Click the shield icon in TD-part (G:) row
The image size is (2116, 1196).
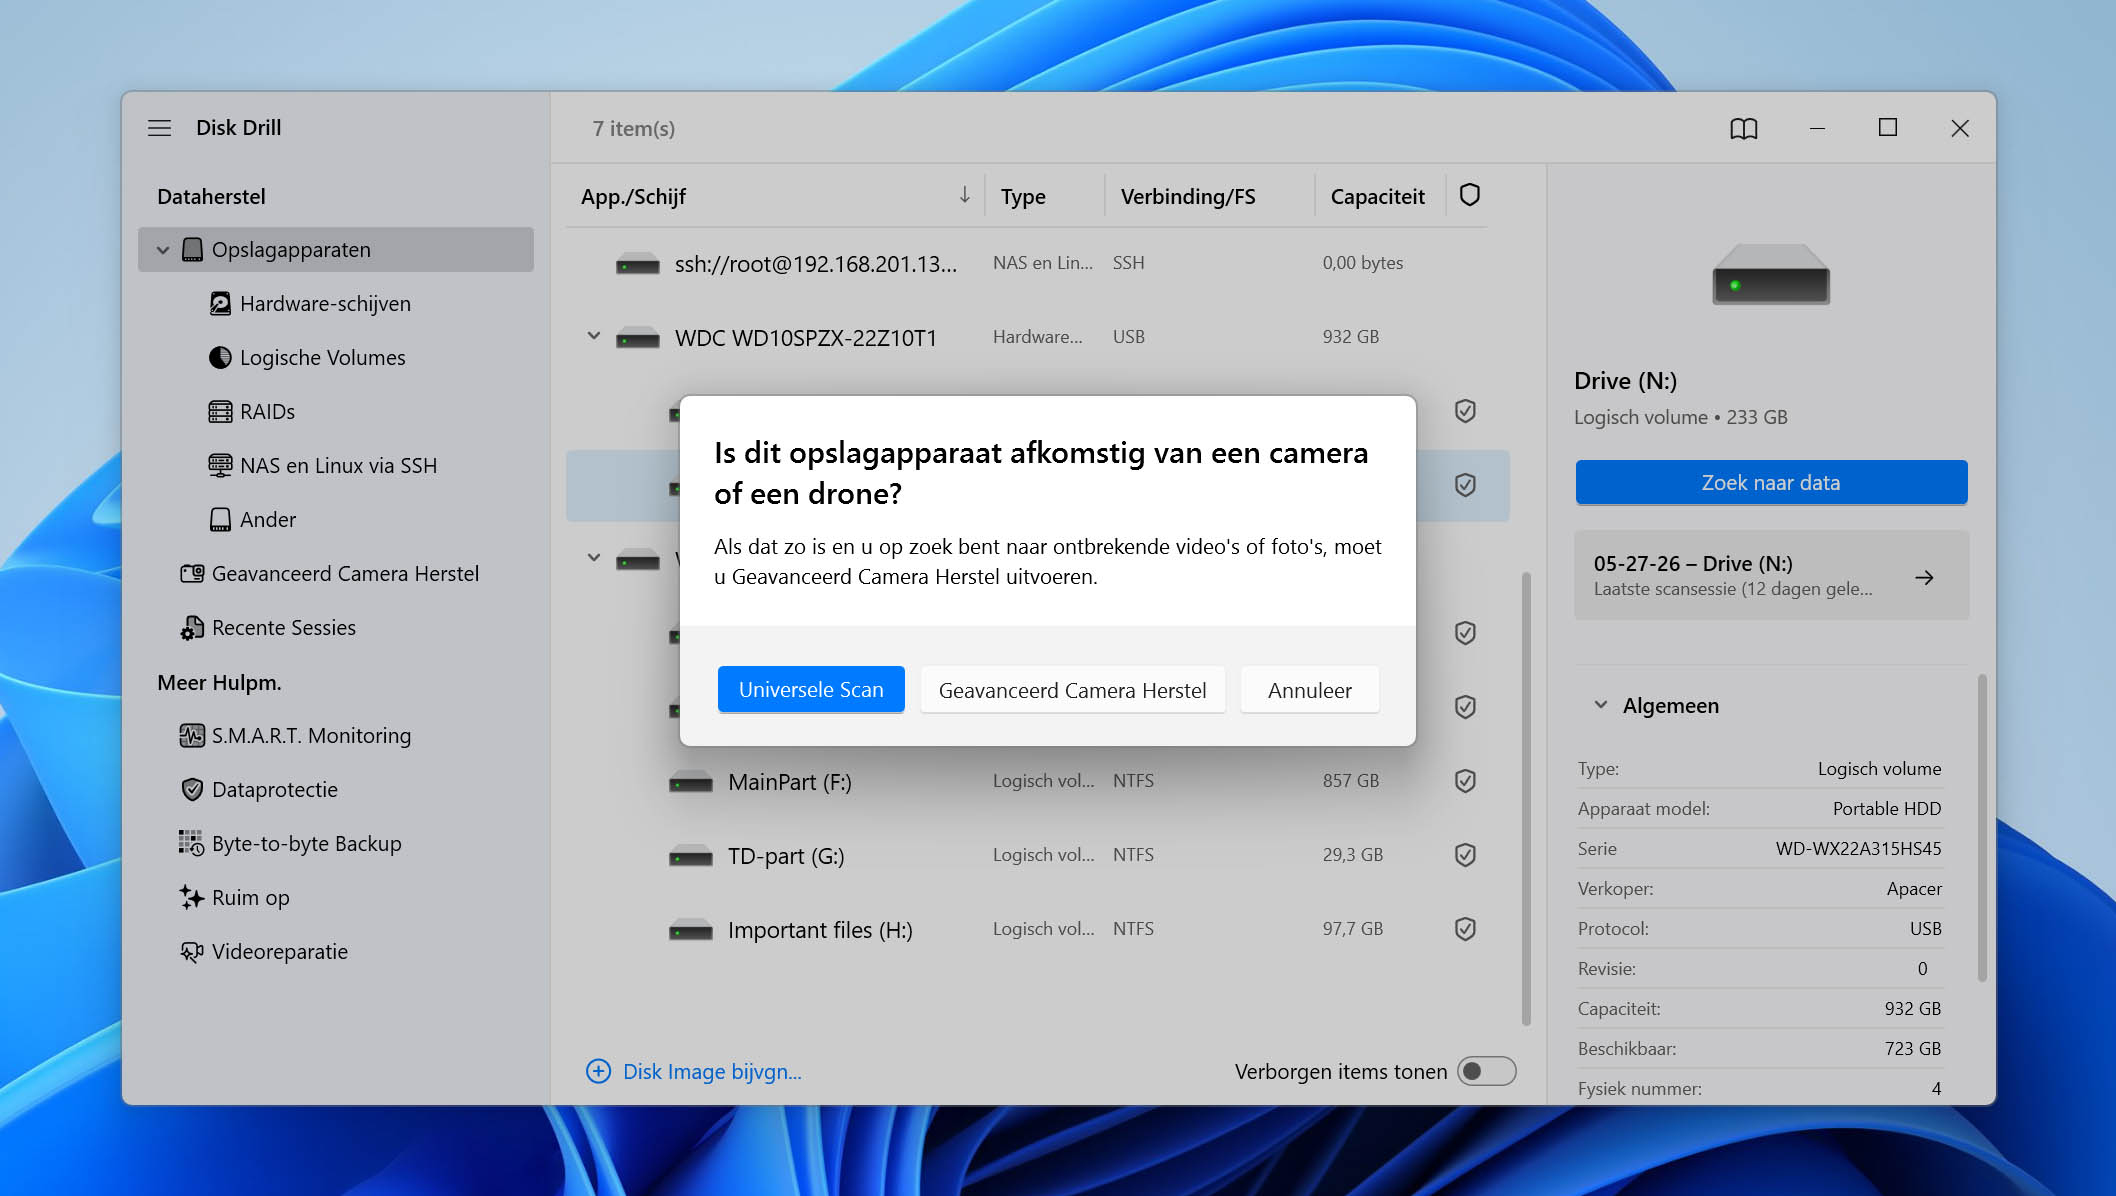[x=1465, y=855]
